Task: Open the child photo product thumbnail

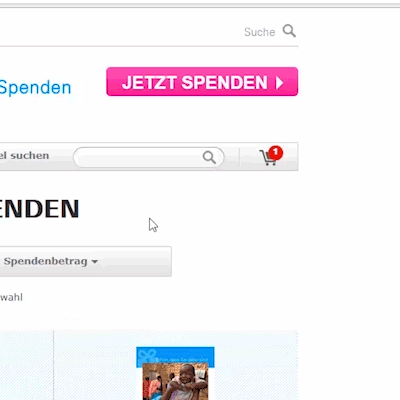Action: coord(175,373)
